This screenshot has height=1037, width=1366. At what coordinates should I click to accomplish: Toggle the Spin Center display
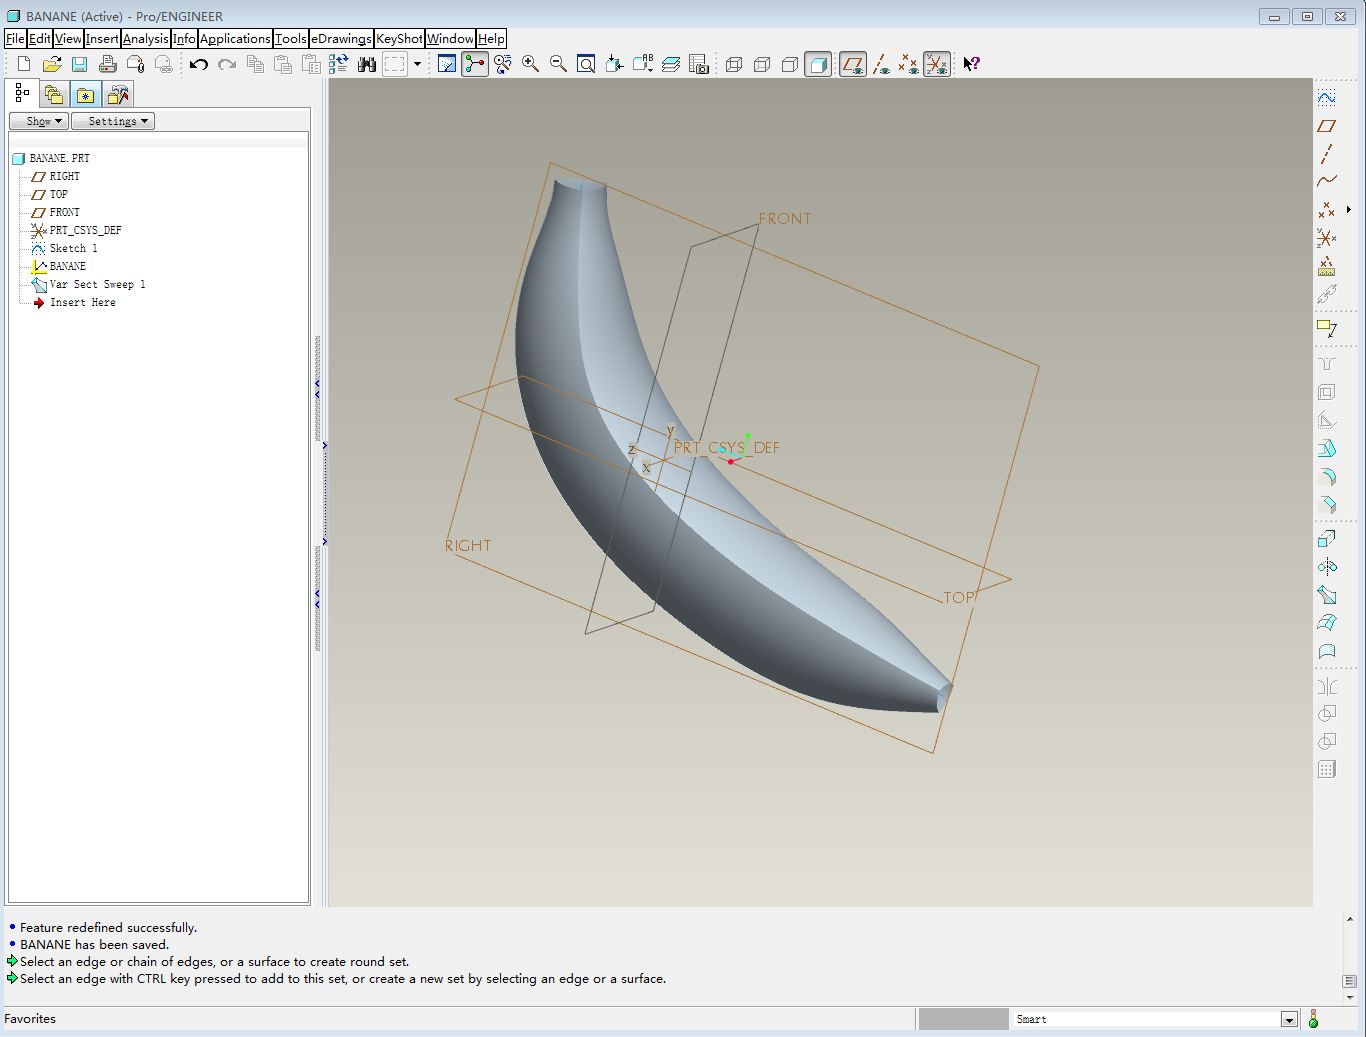475,64
